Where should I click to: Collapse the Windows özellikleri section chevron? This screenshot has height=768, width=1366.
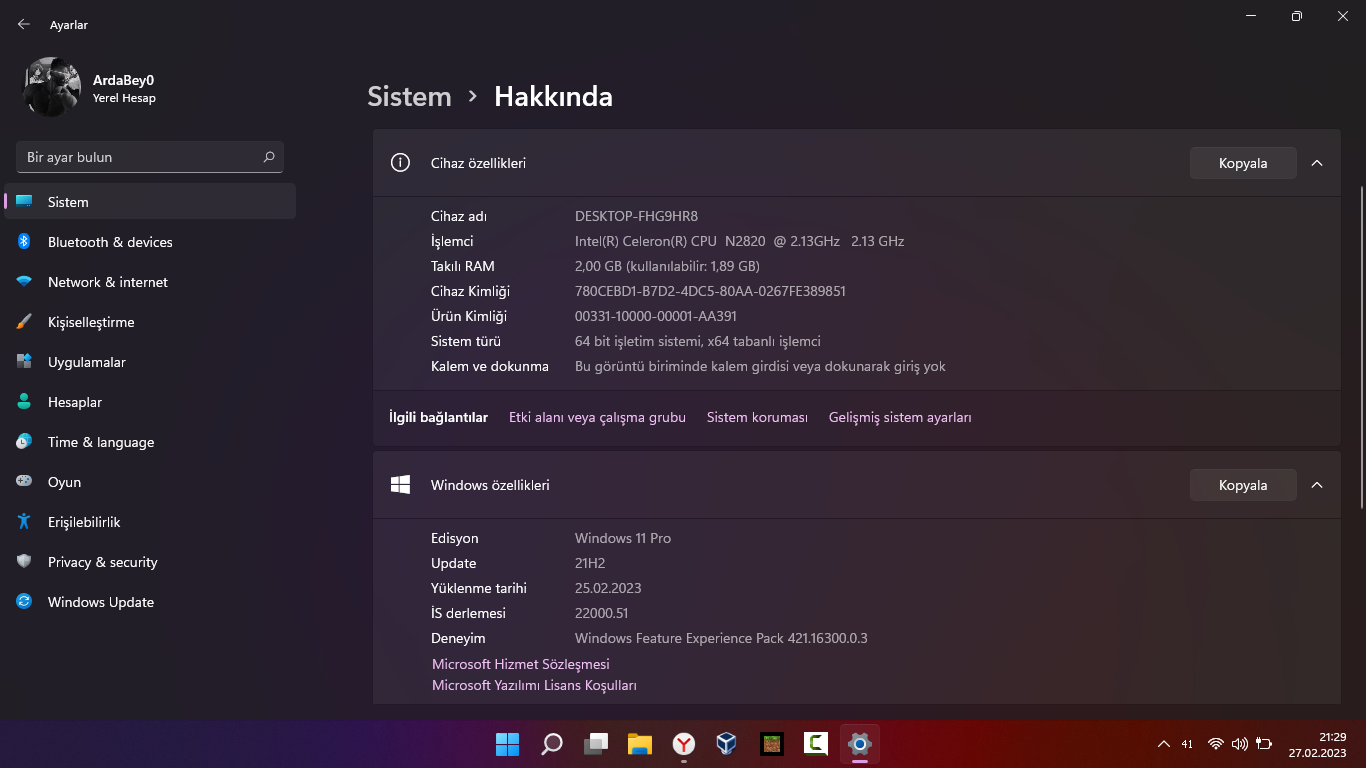(1317, 485)
